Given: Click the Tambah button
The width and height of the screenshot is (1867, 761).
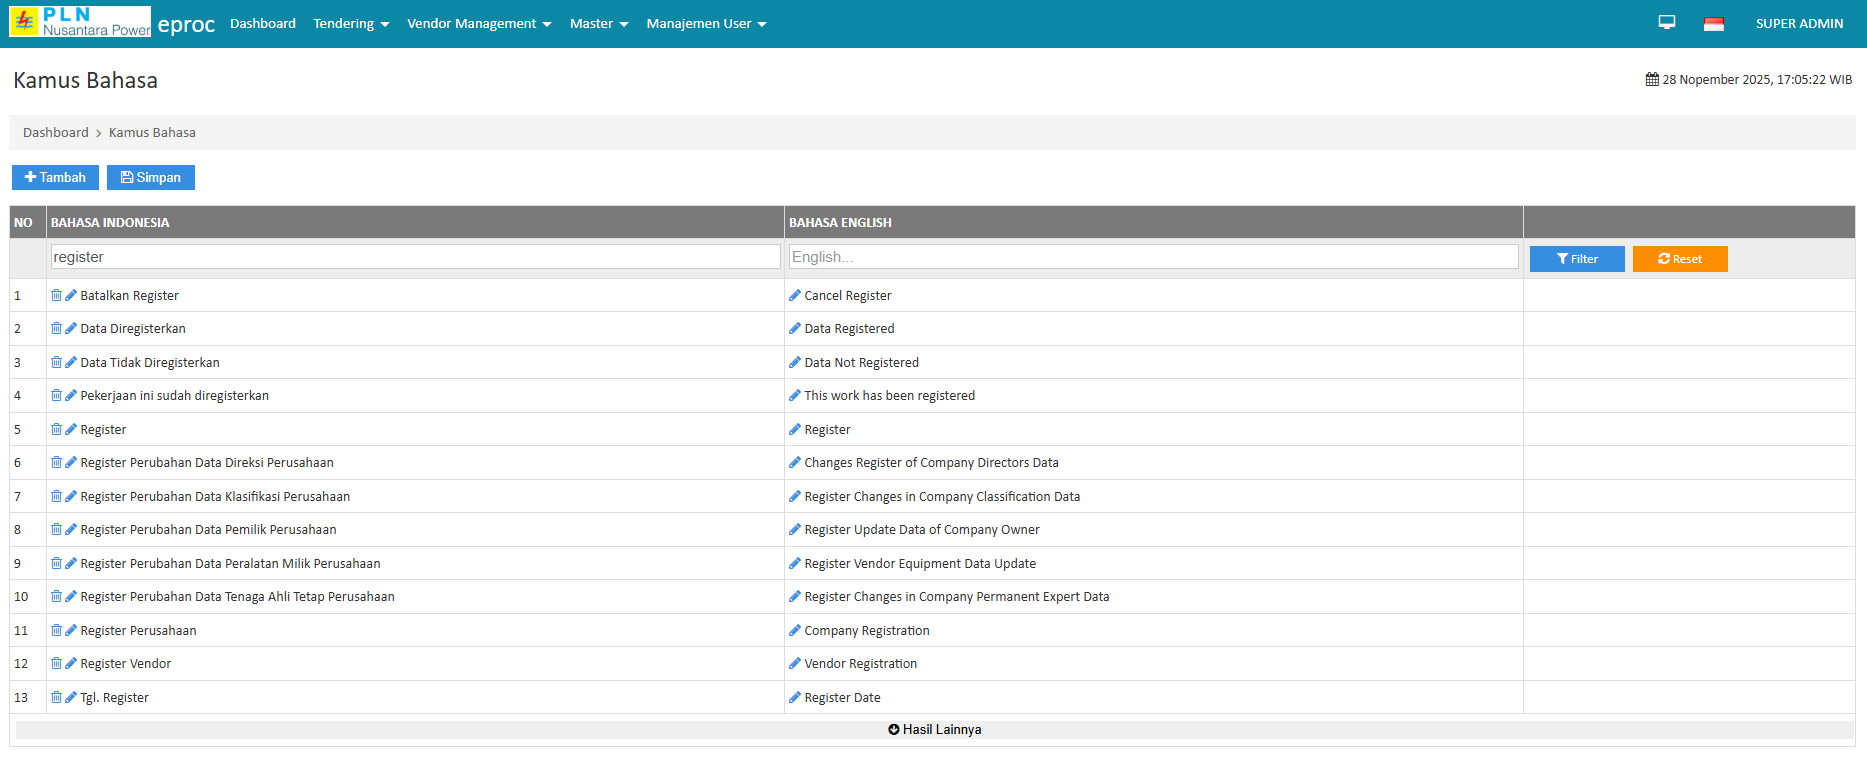Looking at the screenshot, I should click(x=55, y=178).
